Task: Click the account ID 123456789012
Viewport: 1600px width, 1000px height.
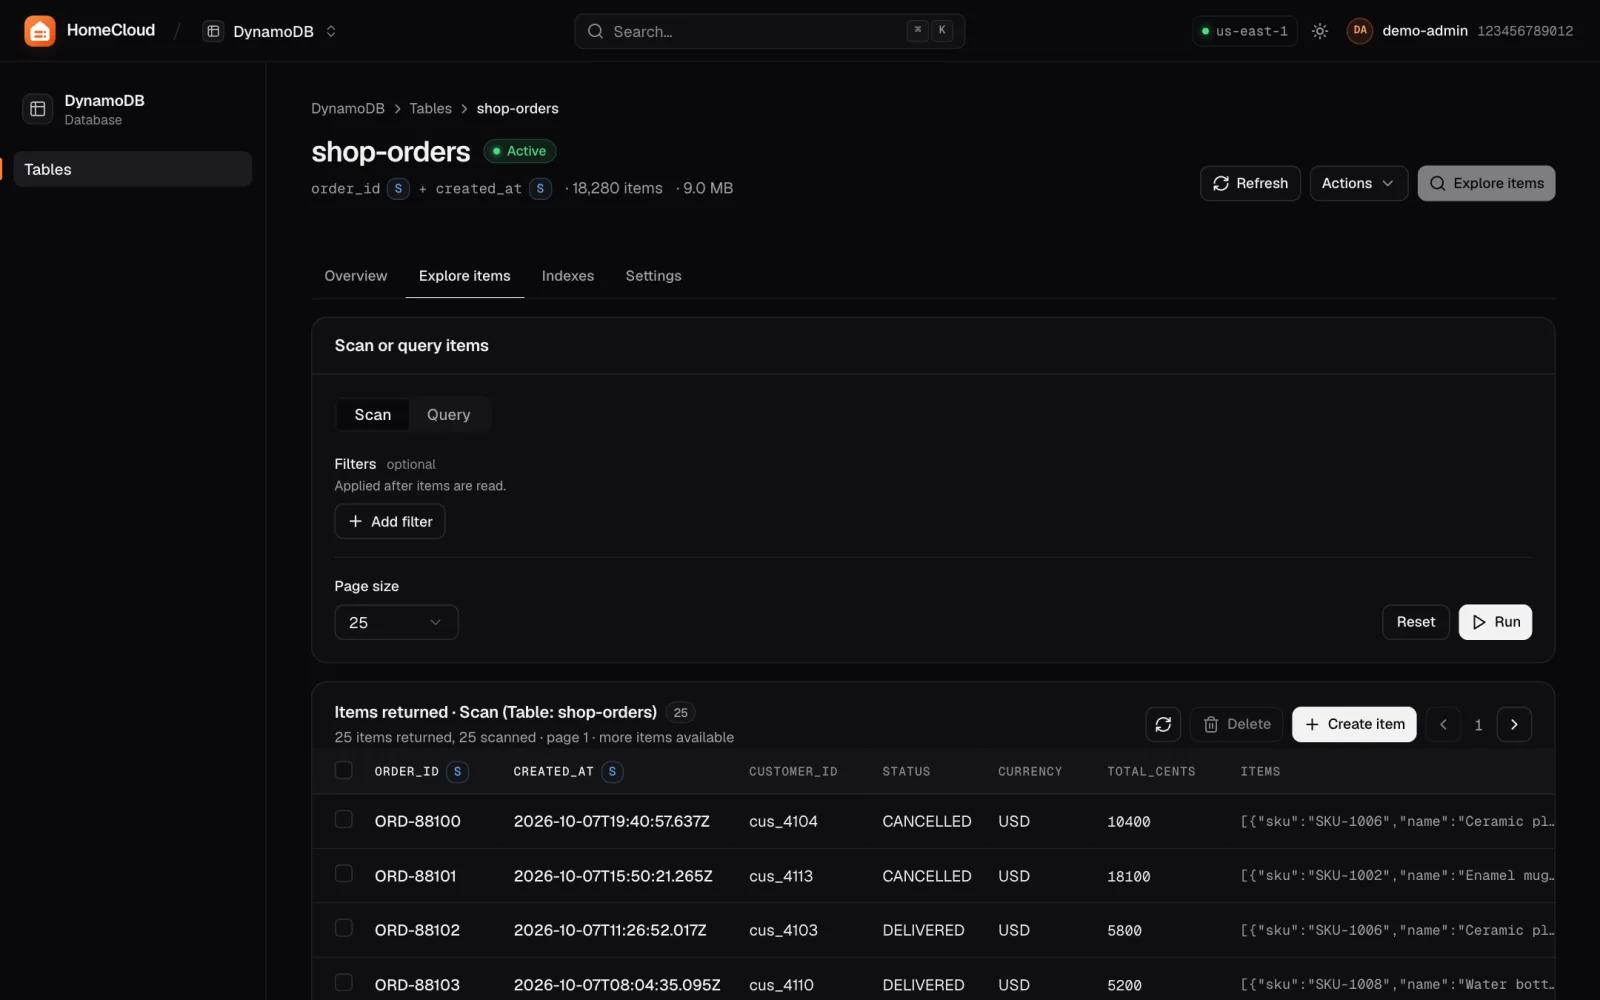Action: click(x=1525, y=31)
